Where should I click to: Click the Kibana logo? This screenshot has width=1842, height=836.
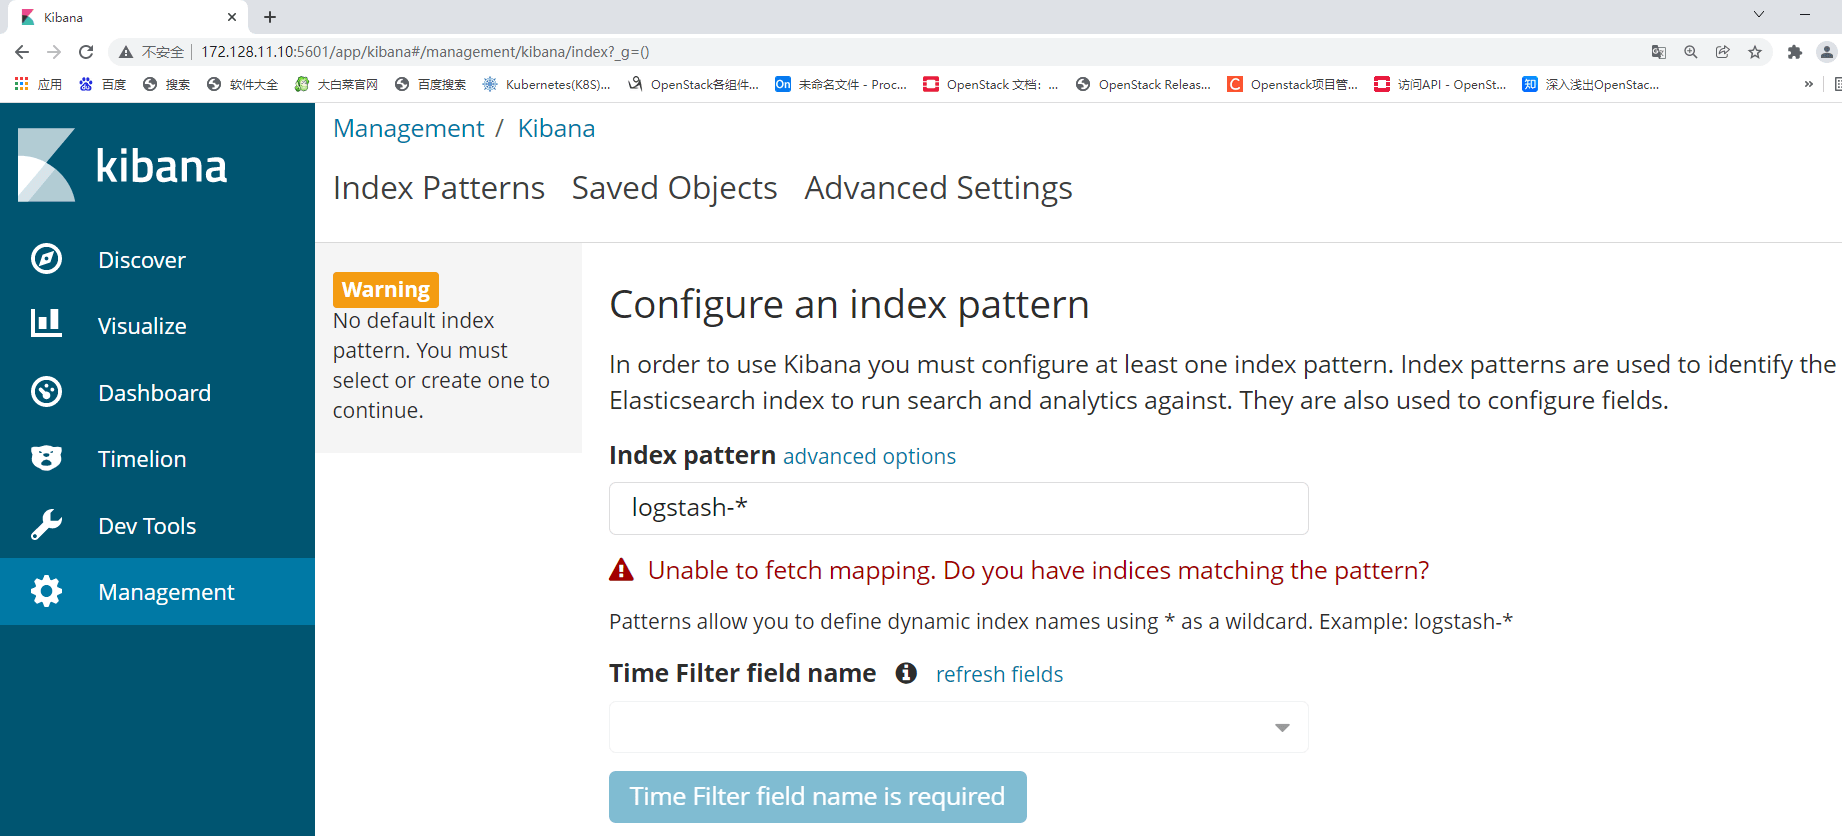tap(123, 165)
